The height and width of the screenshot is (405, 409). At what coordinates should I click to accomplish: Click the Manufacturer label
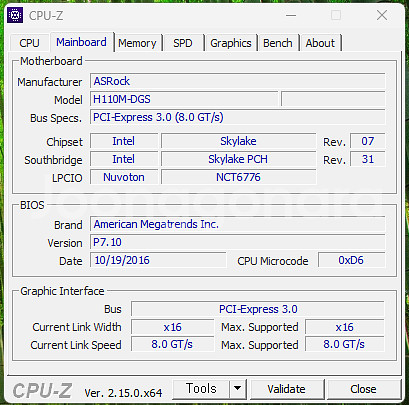50,82
